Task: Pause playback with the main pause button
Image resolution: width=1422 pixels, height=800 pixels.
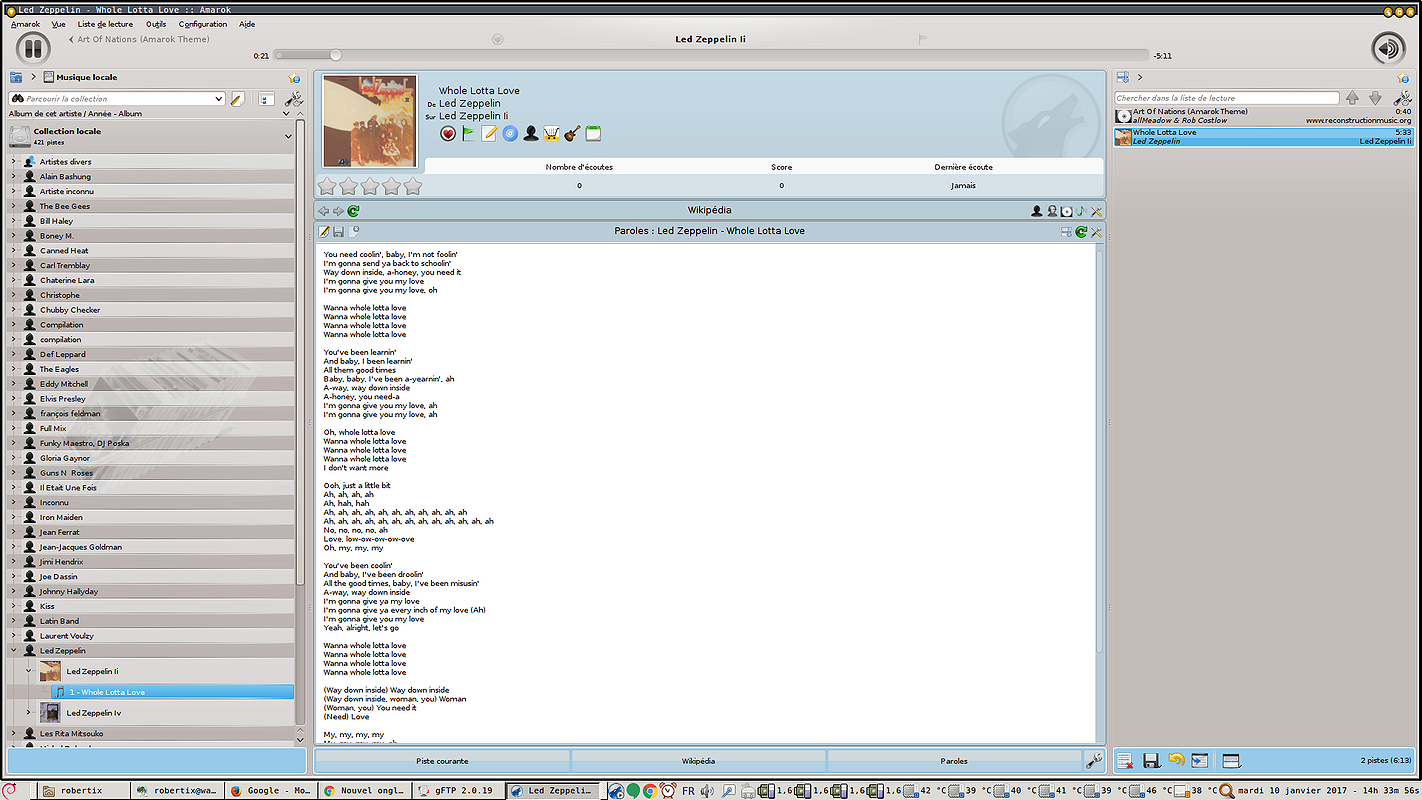Action: (32, 47)
